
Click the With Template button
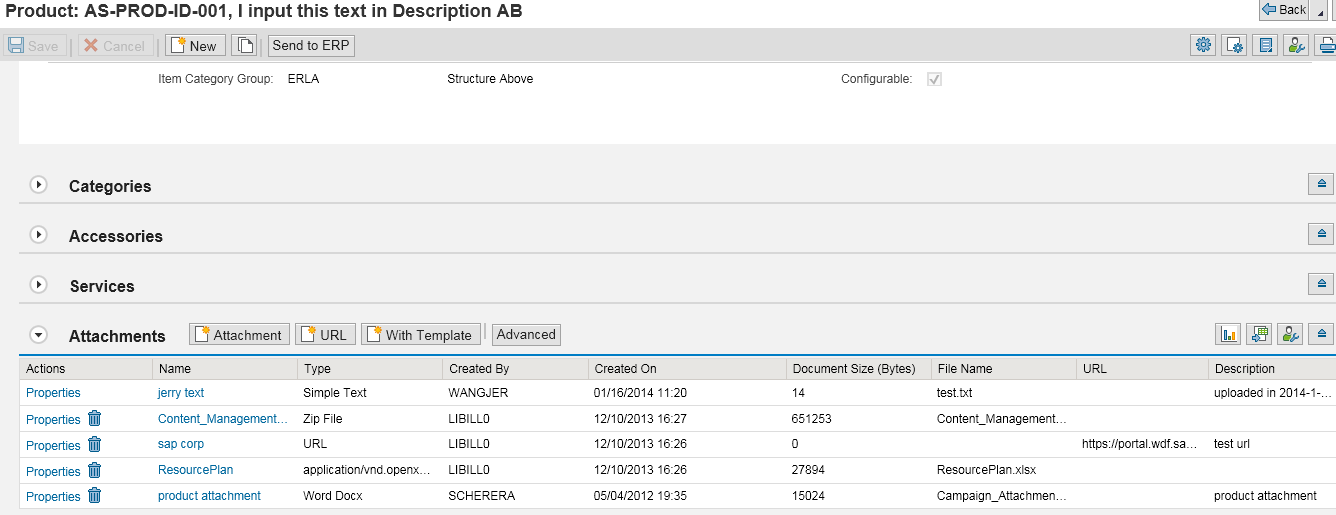tap(421, 334)
